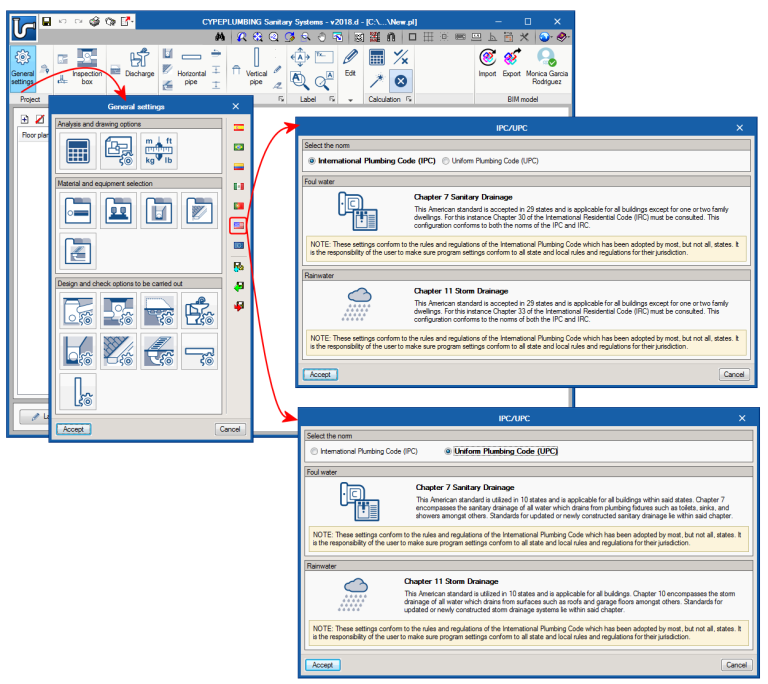768x684 pixels.
Task: Select the Spain flag norm icon
Action: [x=239, y=127]
